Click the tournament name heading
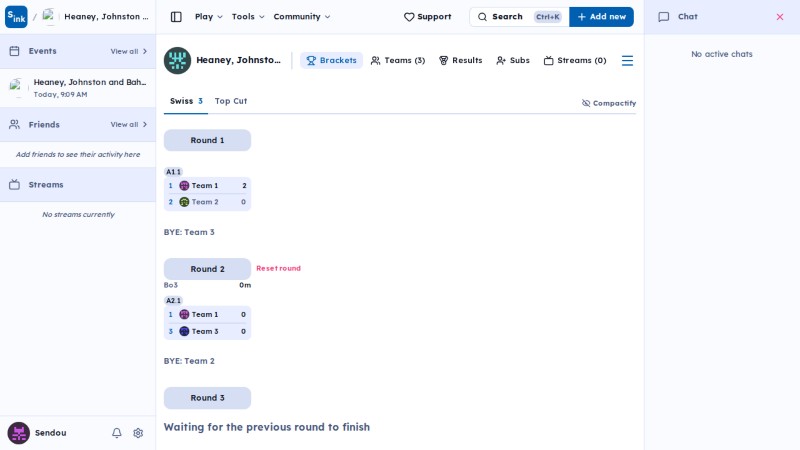This screenshot has height=450, width=800. click(x=238, y=60)
